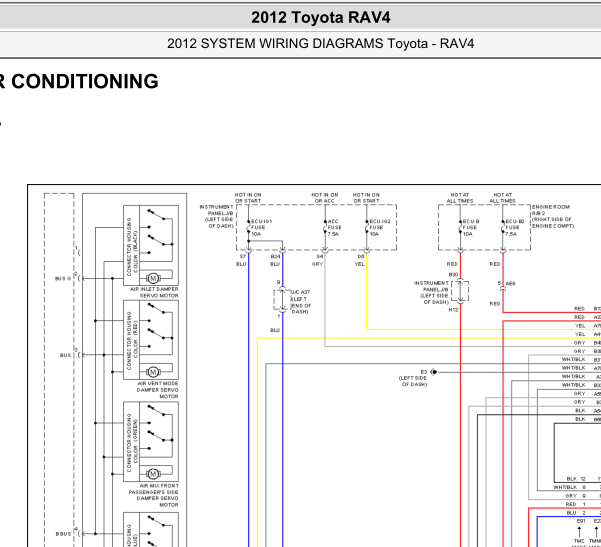
Task: Click 'INSTRUMENT PANEL J/B' label near B30 connector
Action: [x=431, y=286]
